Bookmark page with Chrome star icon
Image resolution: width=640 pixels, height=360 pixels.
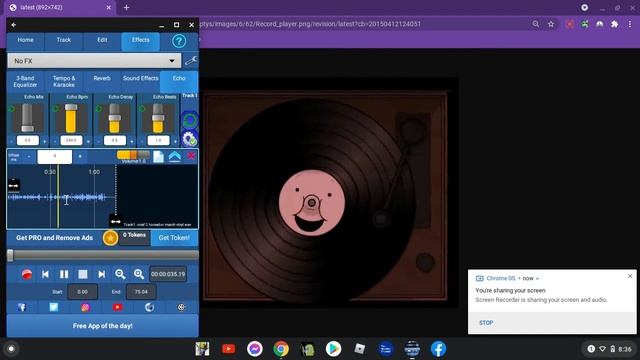551,24
